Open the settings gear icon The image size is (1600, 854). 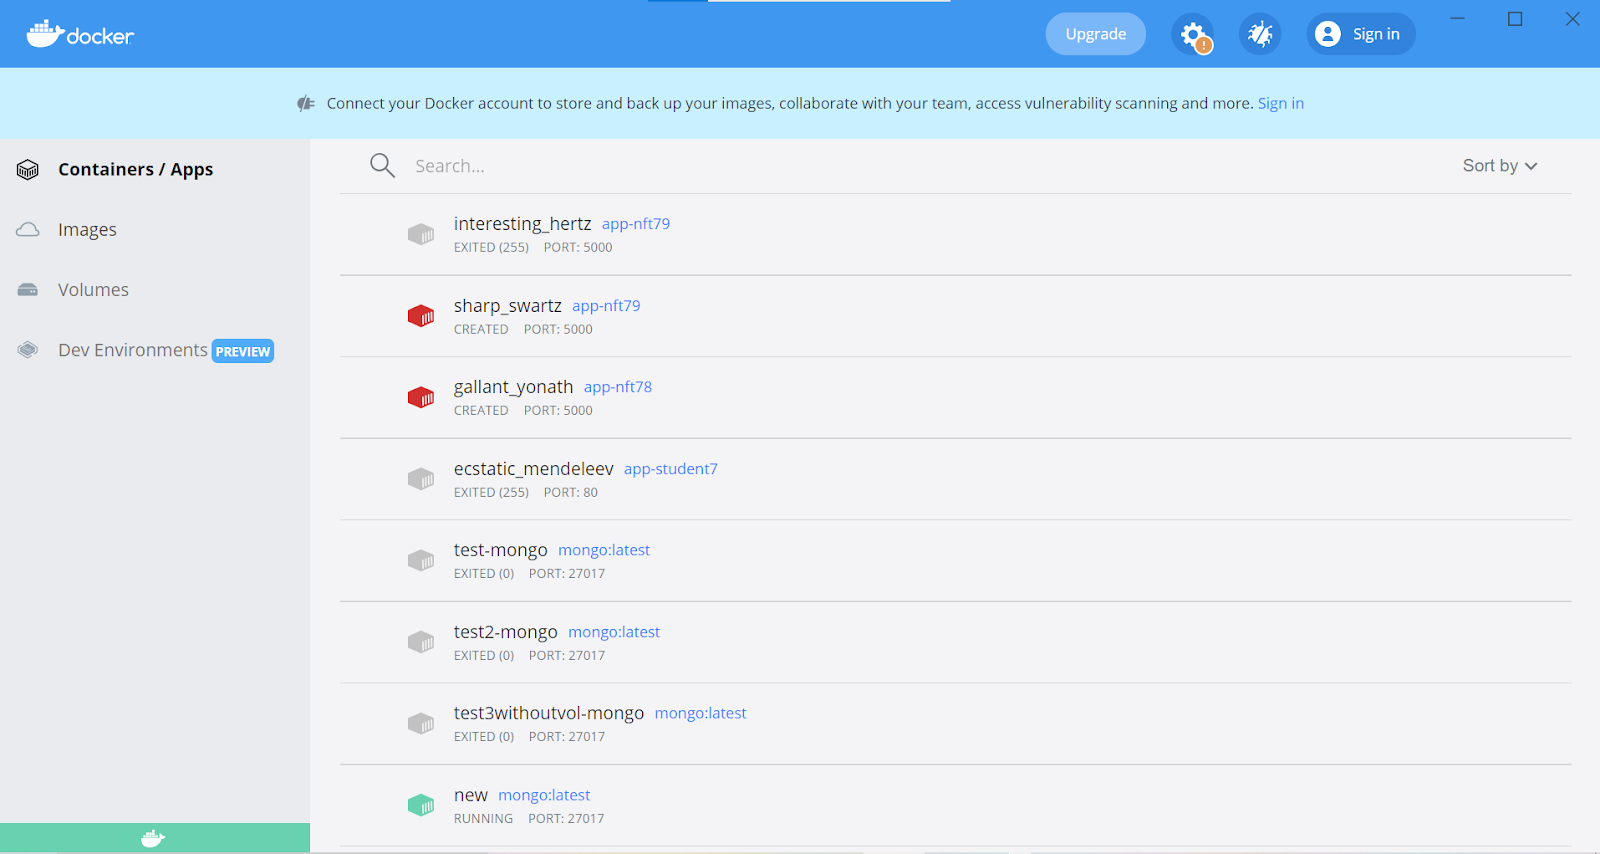point(1192,35)
